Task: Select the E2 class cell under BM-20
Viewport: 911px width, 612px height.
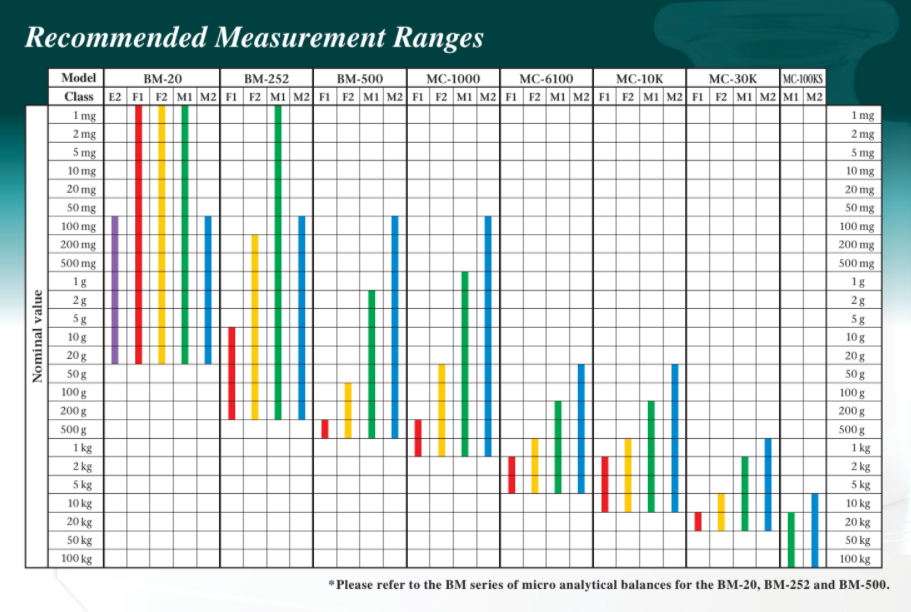Action: pyautogui.click(x=115, y=97)
